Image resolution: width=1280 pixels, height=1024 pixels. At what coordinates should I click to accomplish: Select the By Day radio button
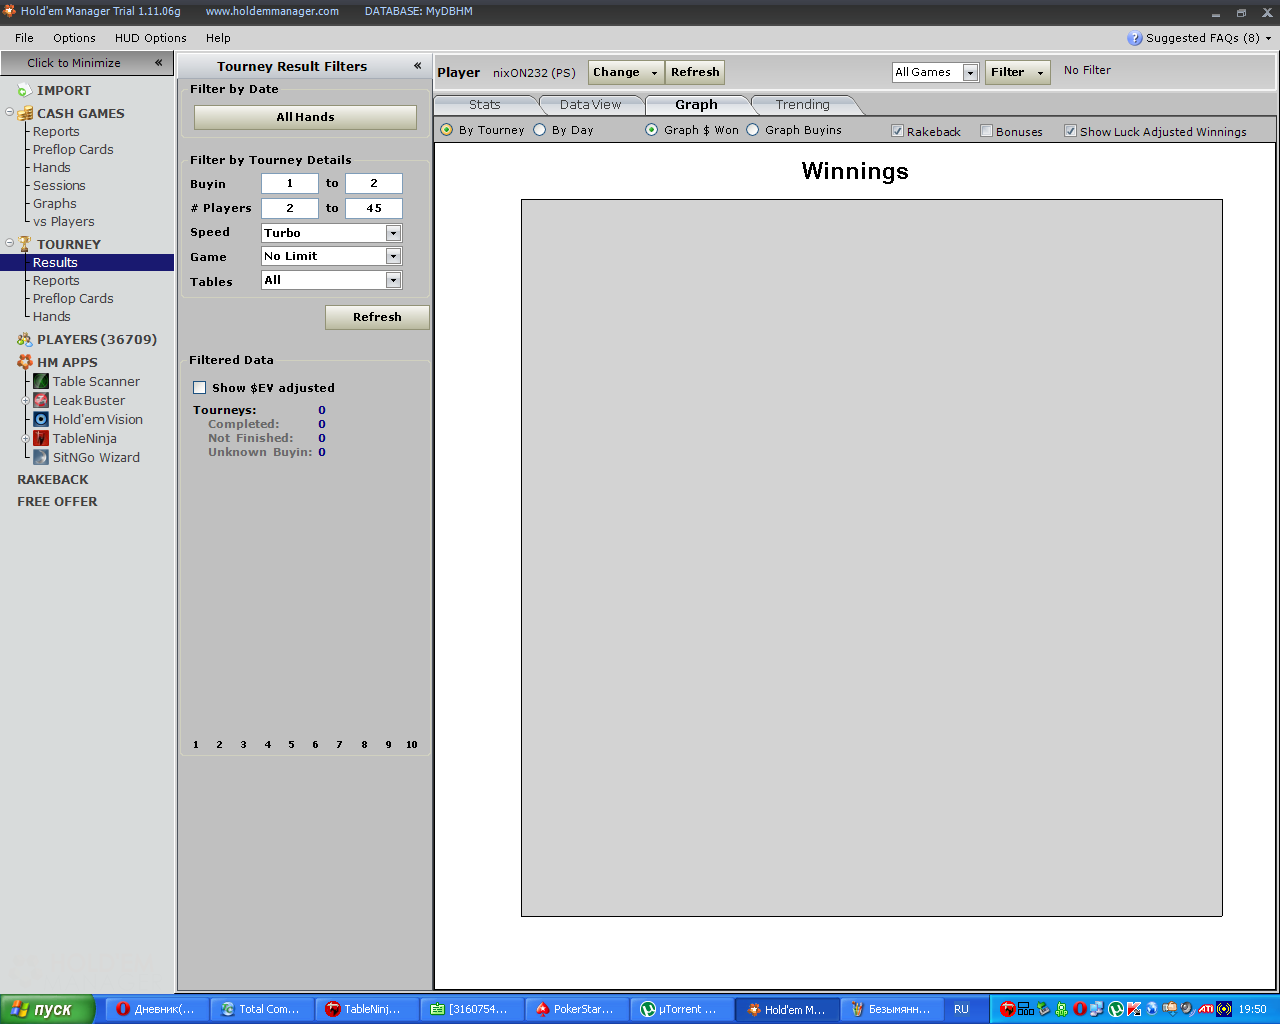540,130
